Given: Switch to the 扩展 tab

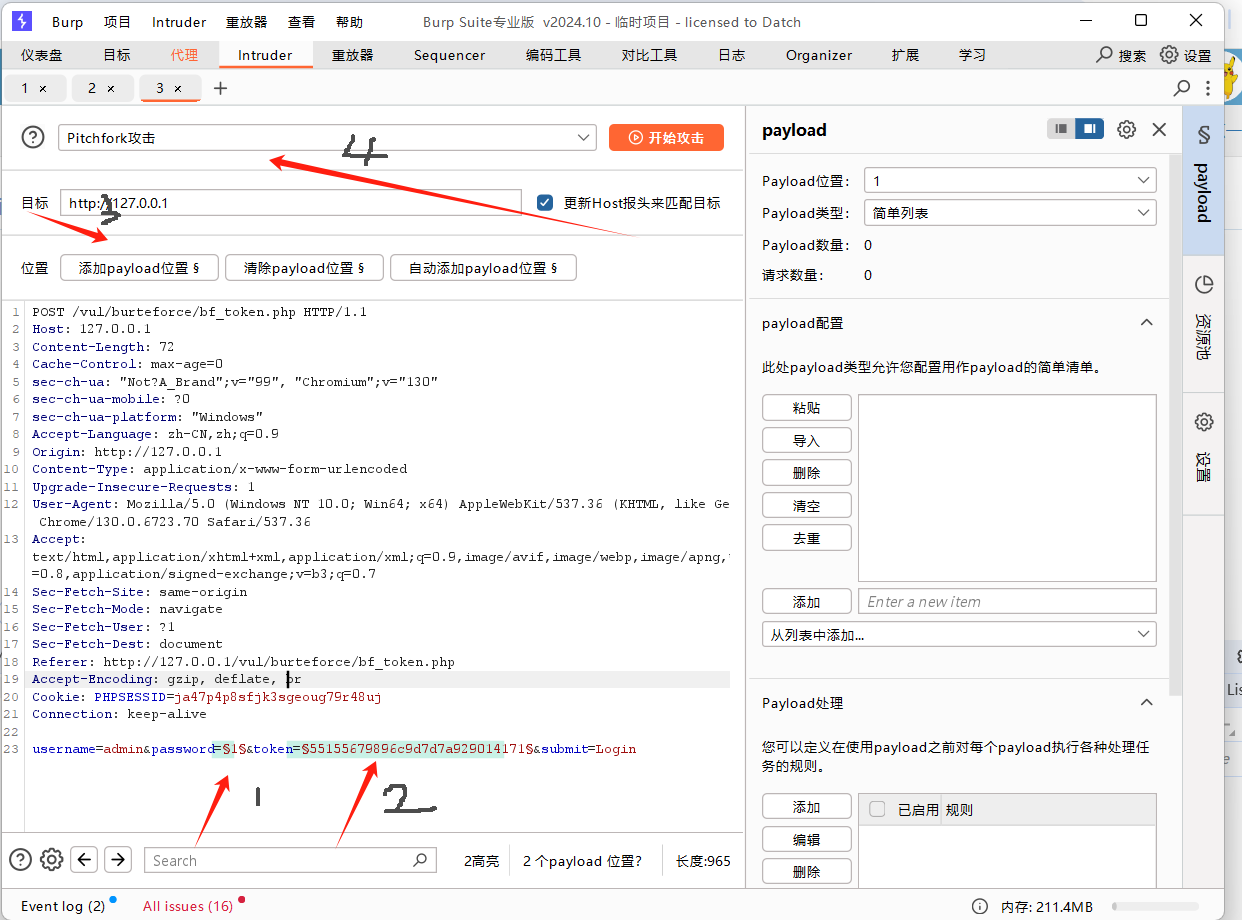Looking at the screenshot, I should [x=906, y=55].
